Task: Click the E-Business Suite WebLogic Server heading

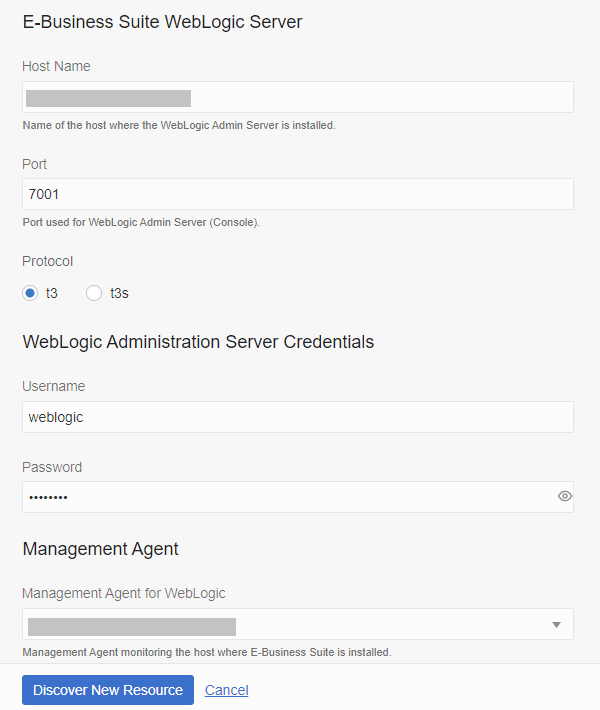Action: tap(162, 21)
